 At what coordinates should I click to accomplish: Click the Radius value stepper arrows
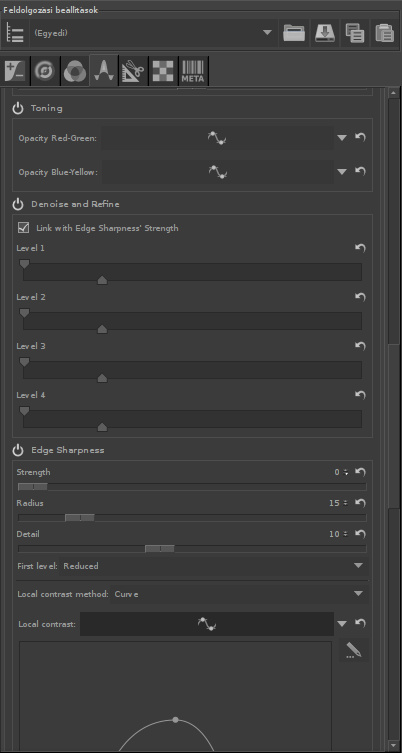click(346, 503)
